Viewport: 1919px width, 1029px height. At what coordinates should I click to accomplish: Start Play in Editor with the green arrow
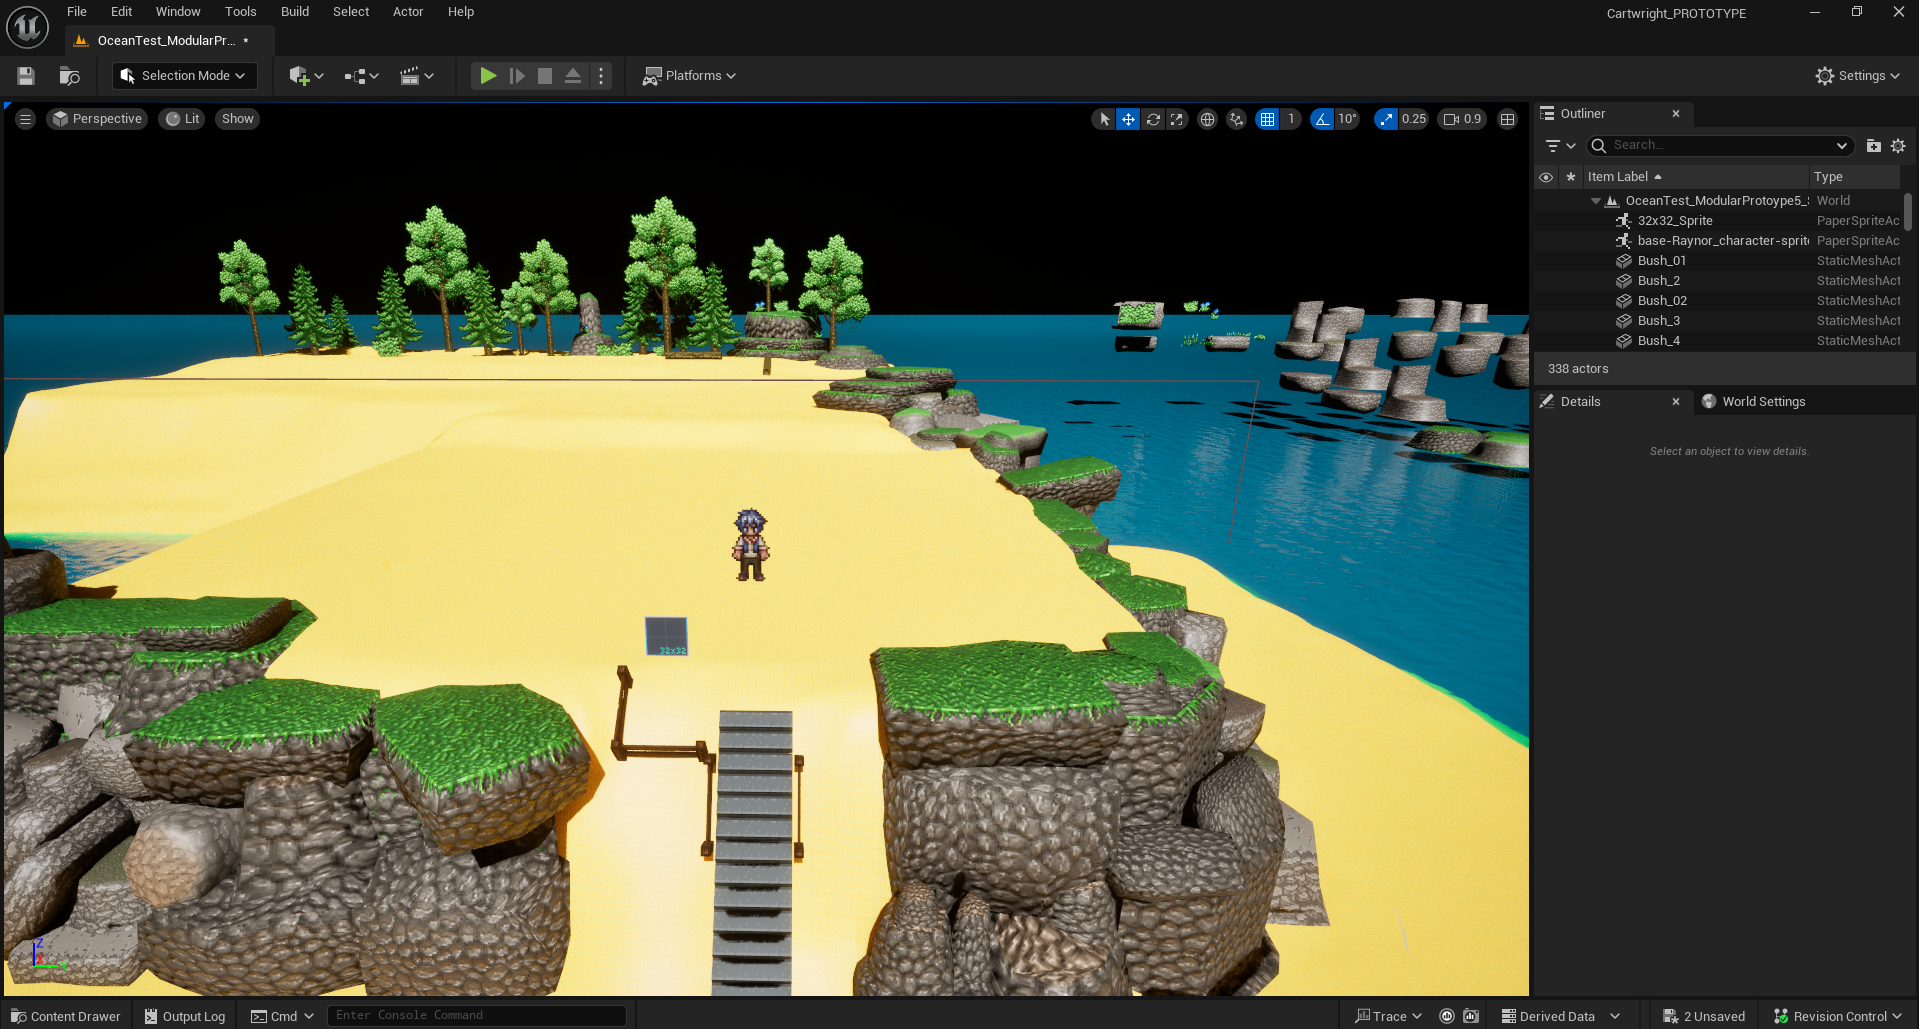coord(488,76)
